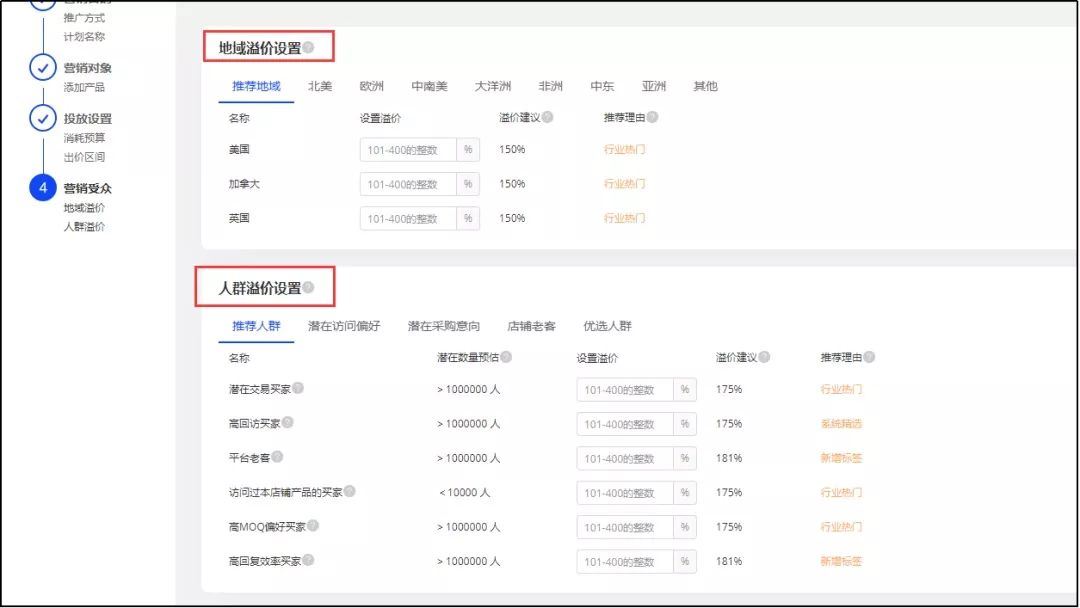Image resolution: width=1080 pixels, height=608 pixels.
Task: Show info tooltip for 高MOQ偏好买家
Action: click(313, 525)
